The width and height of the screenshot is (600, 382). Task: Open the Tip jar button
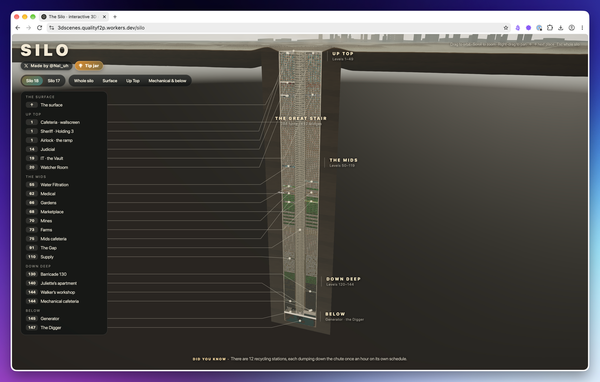tap(89, 66)
